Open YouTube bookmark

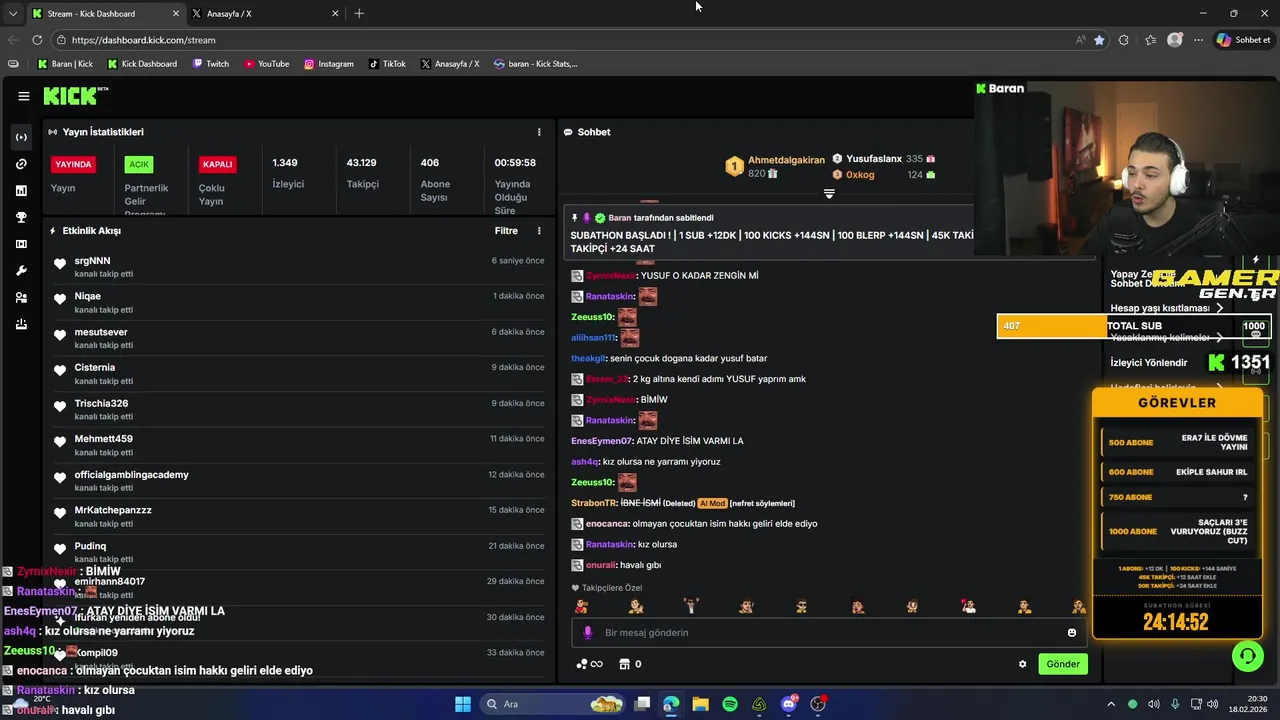click(x=266, y=64)
